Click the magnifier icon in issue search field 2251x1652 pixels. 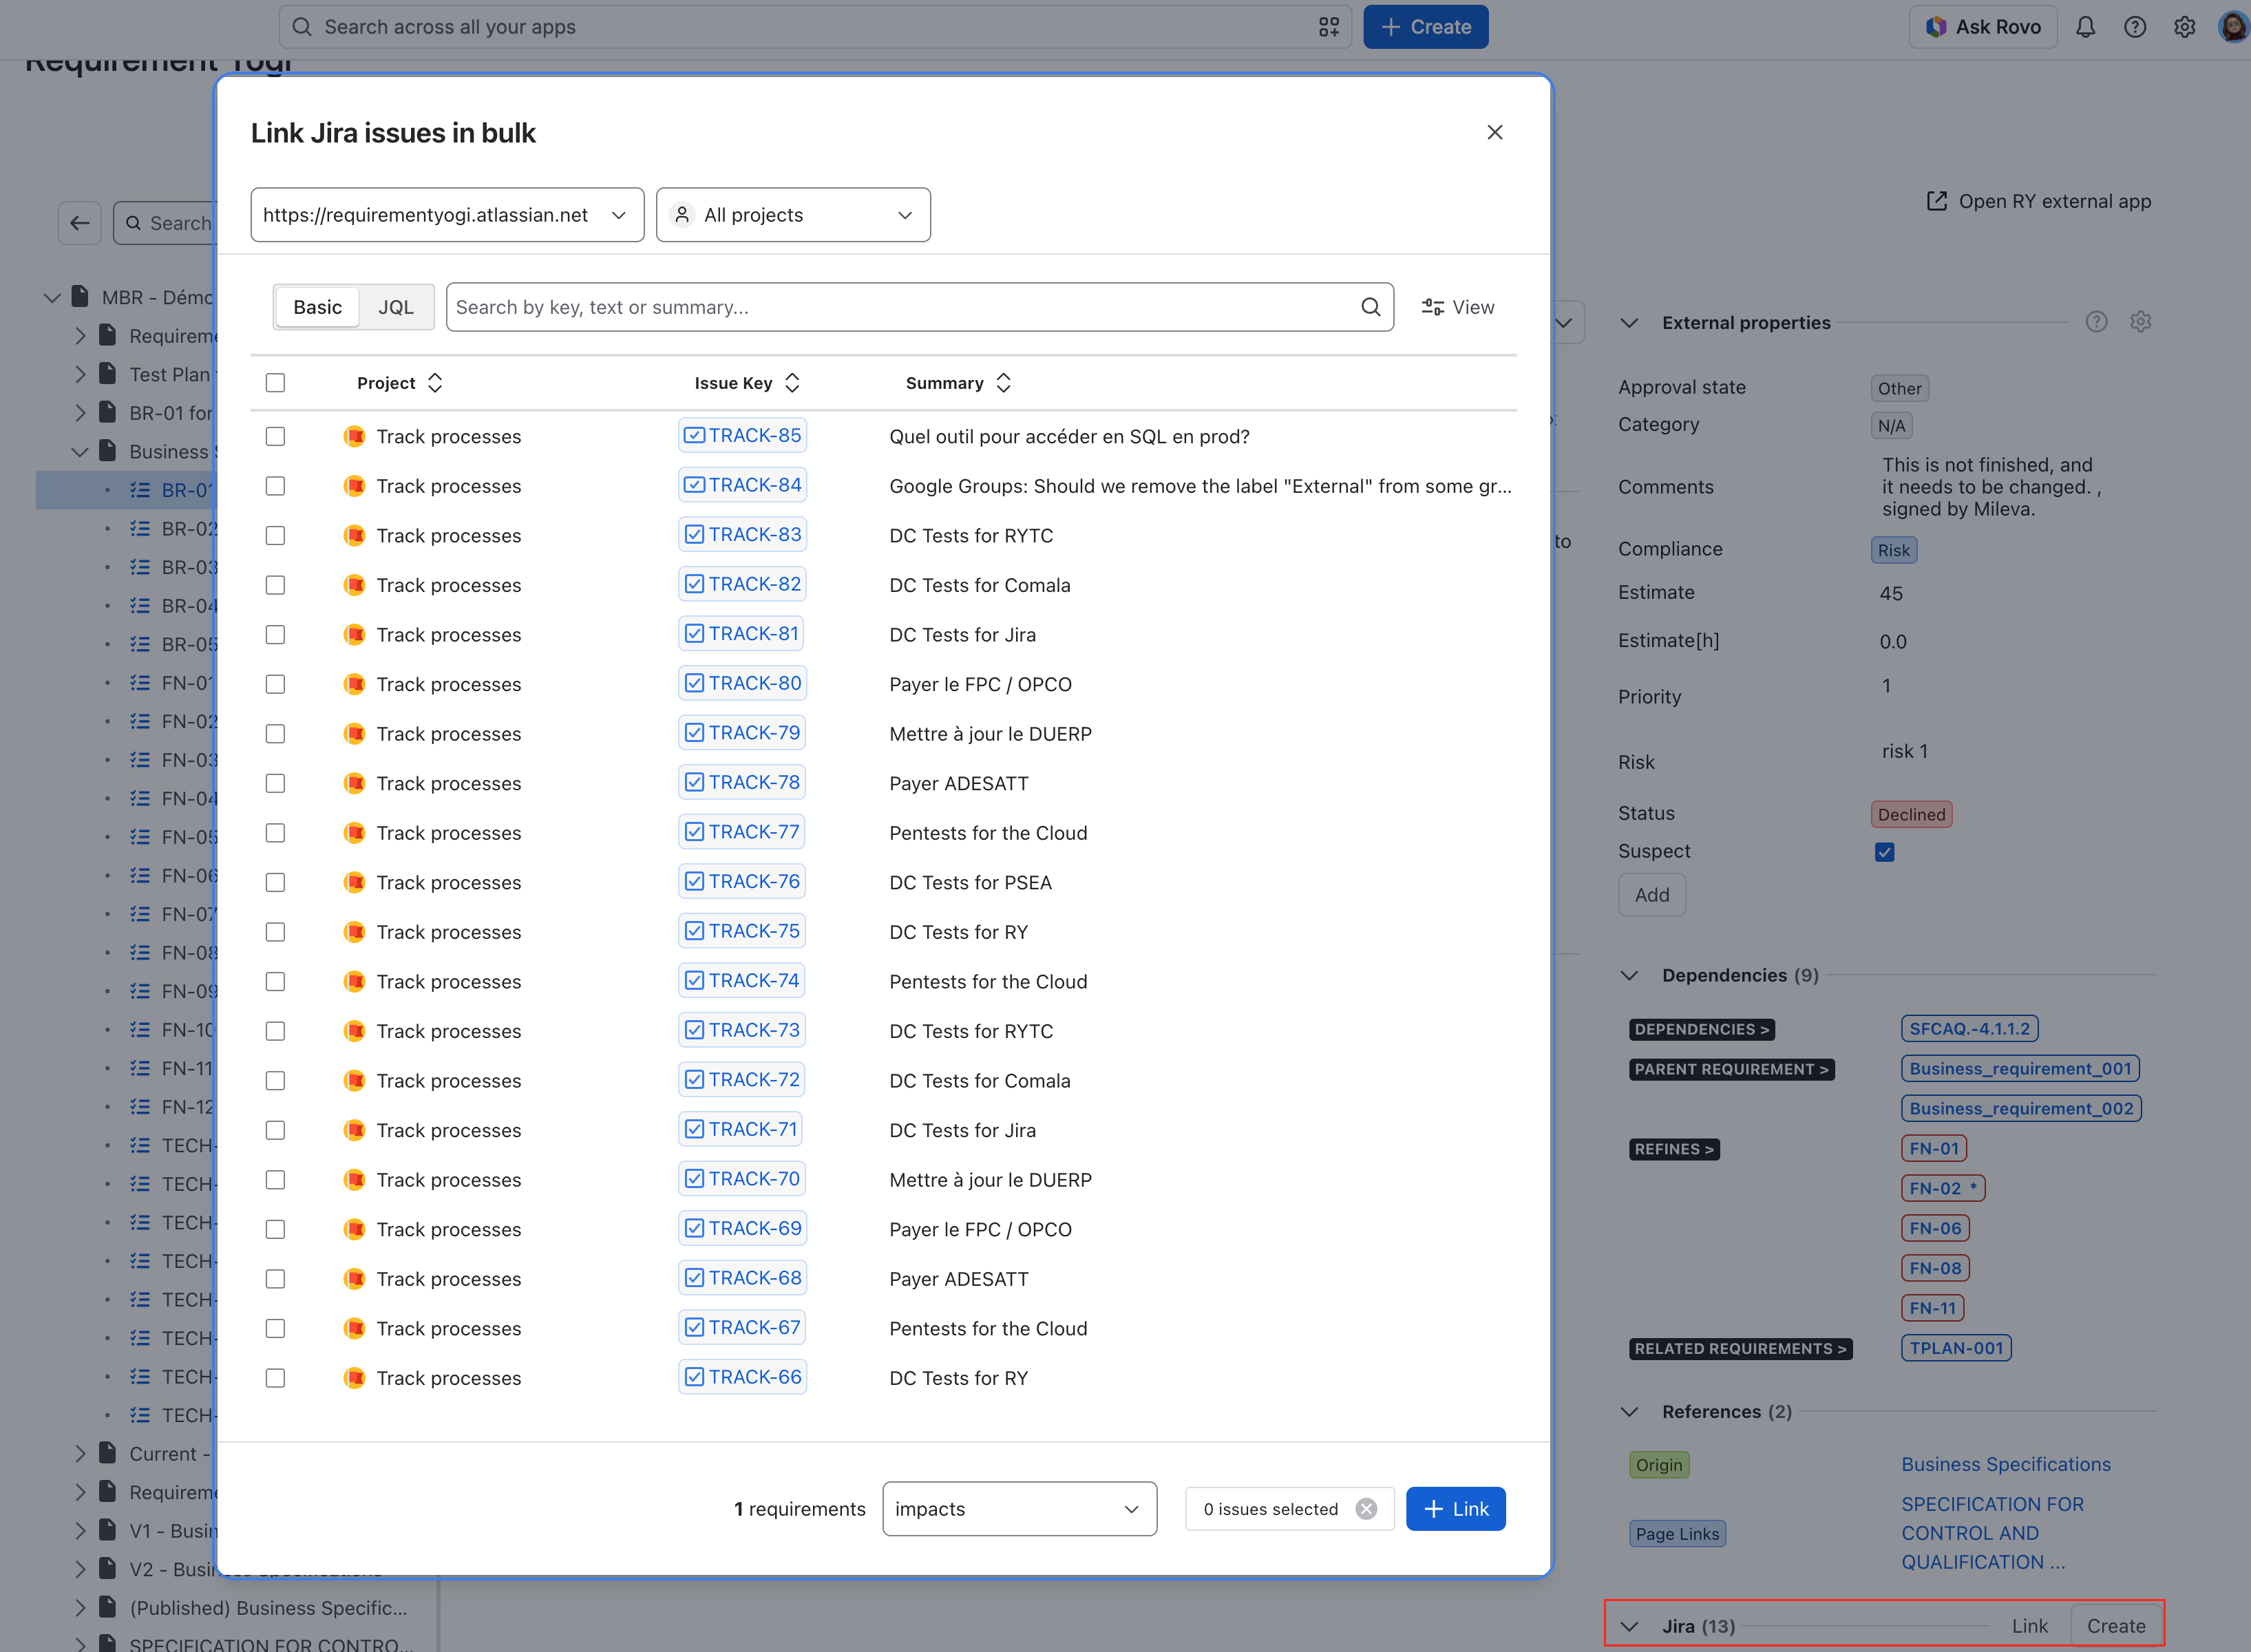(1370, 307)
